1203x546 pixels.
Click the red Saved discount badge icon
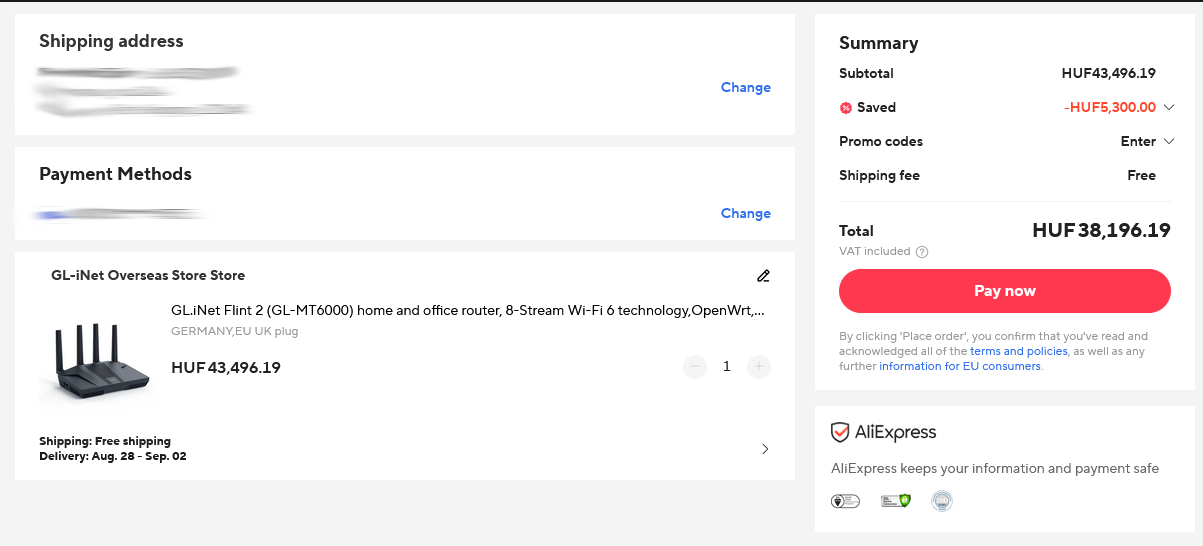(x=846, y=107)
